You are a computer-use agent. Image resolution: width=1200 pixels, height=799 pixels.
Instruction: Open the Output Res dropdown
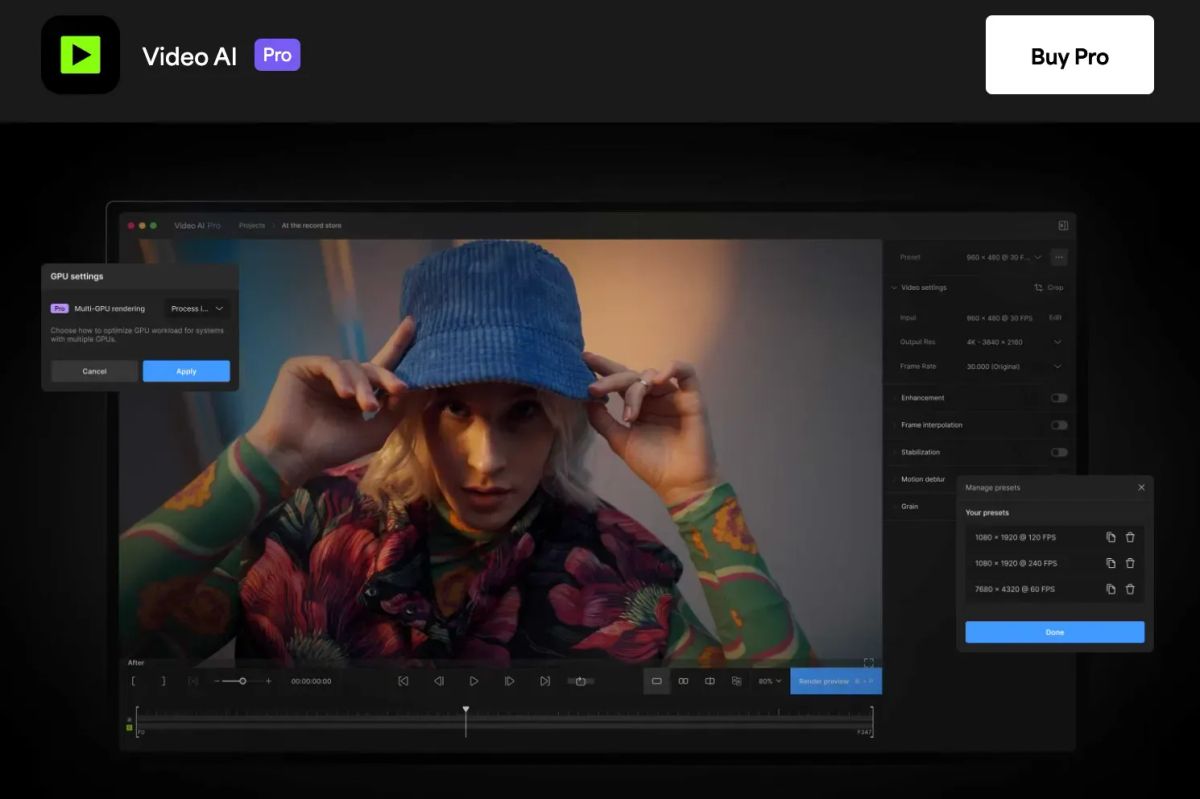1014,342
